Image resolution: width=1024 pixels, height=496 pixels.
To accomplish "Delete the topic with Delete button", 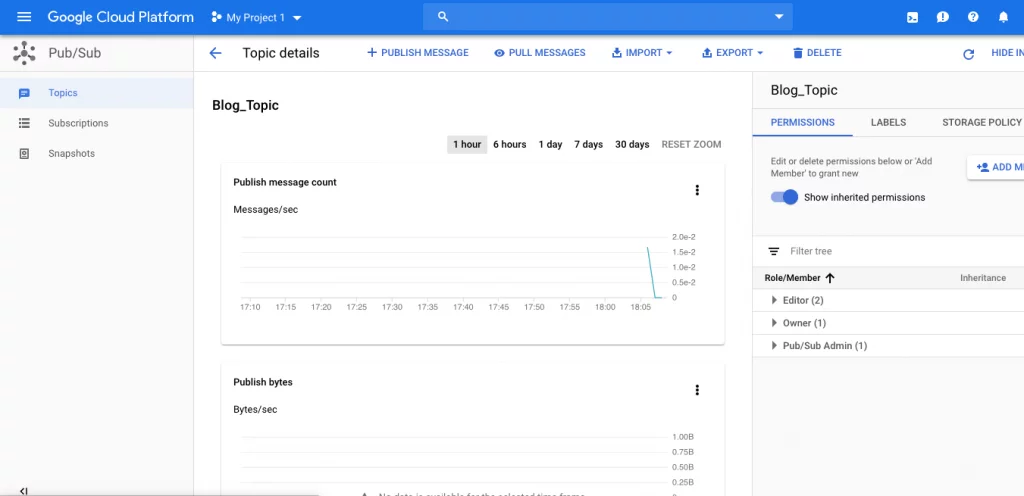I will [x=817, y=53].
